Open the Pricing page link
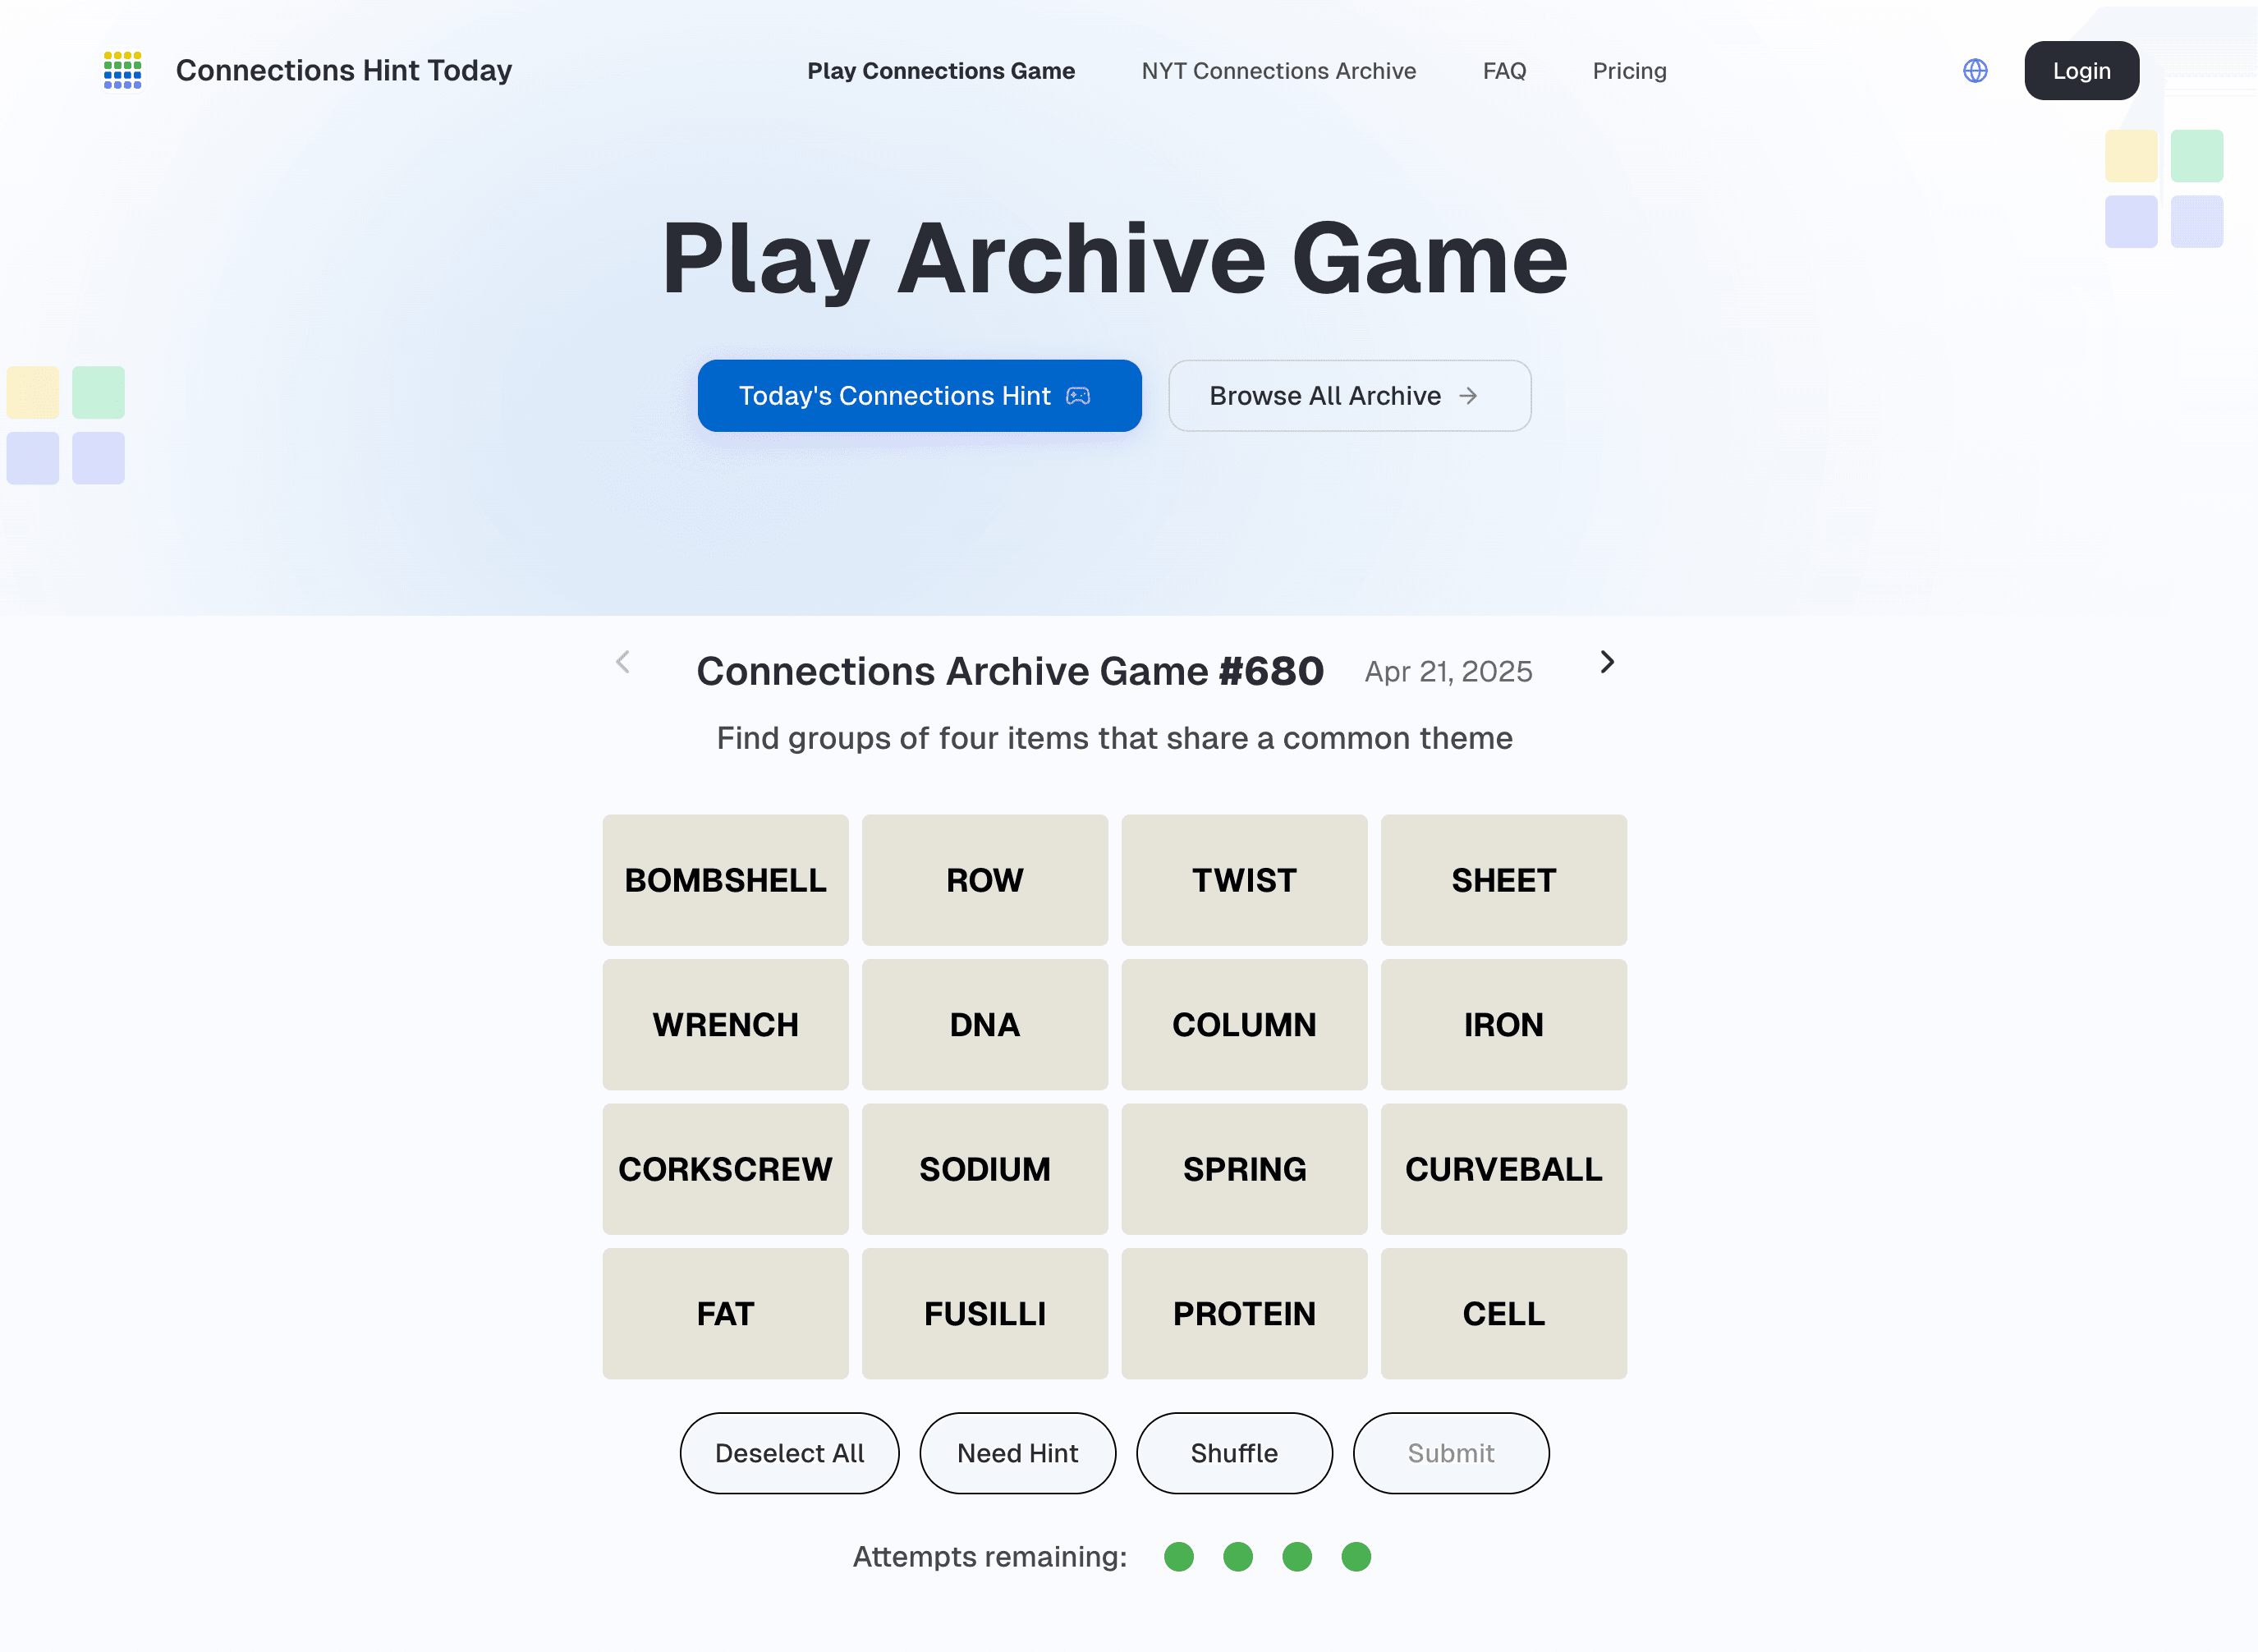Image resolution: width=2258 pixels, height=1652 pixels. (1629, 71)
